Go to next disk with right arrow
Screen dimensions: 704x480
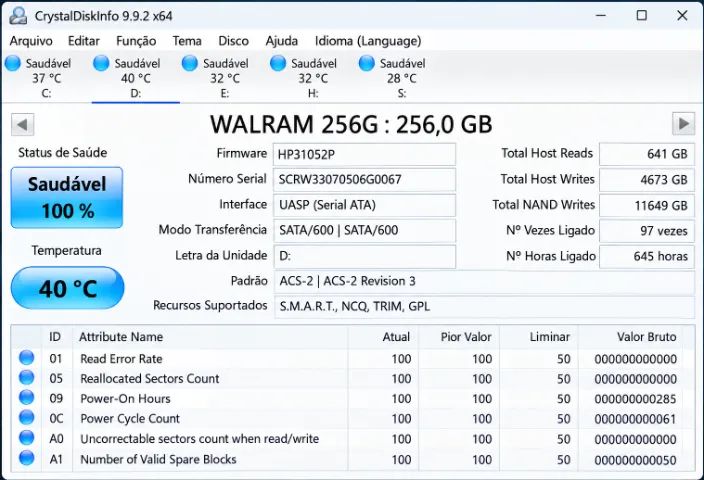coord(683,123)
